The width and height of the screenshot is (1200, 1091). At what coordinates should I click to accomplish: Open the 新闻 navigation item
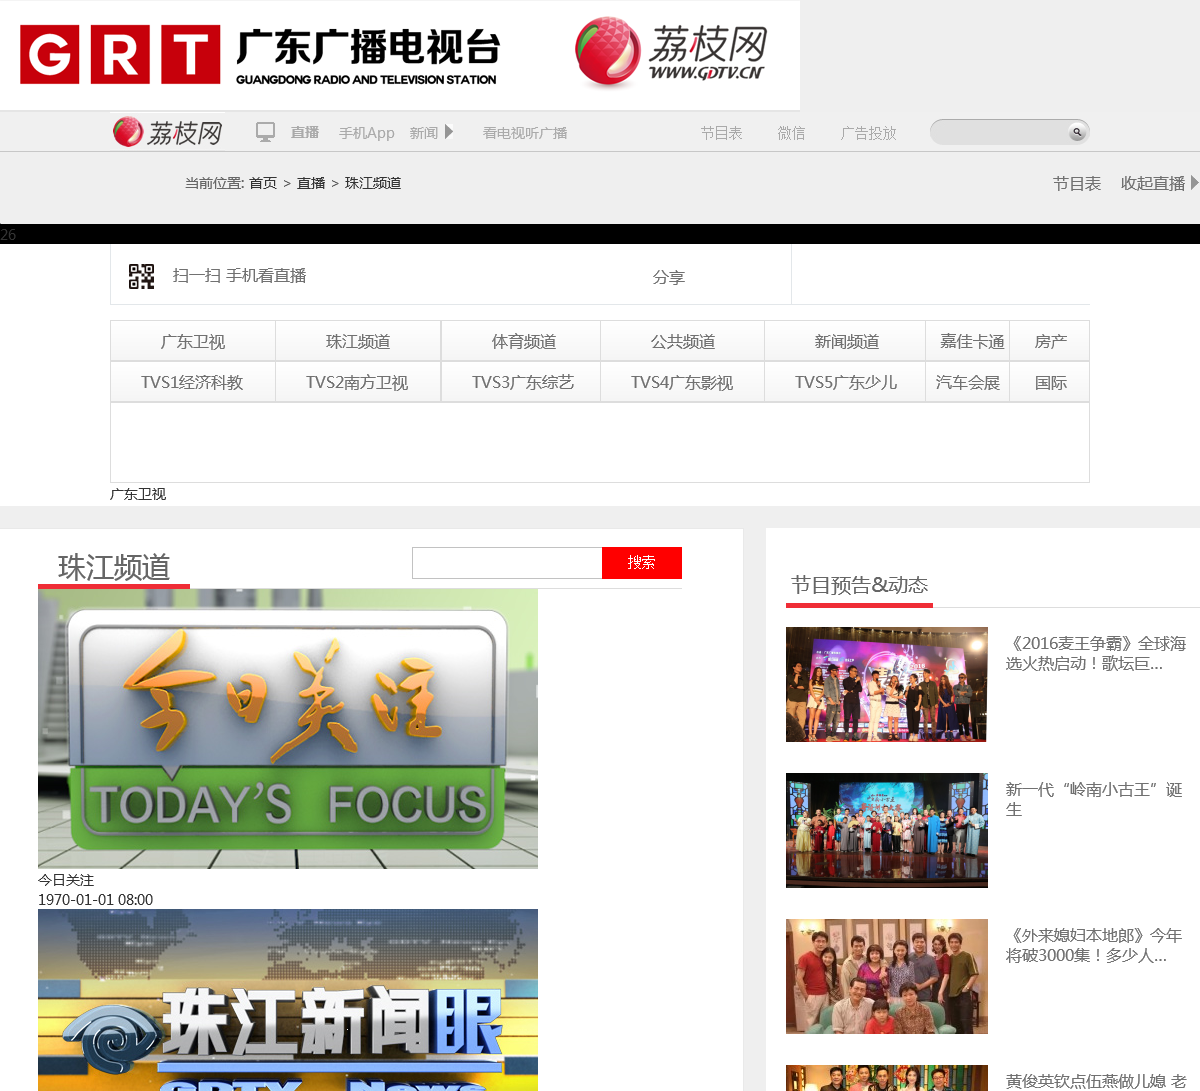(424, 133)
